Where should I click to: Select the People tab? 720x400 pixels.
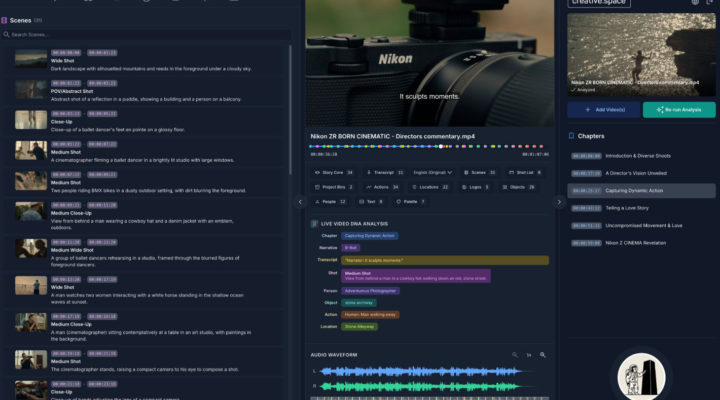[330, 202]
